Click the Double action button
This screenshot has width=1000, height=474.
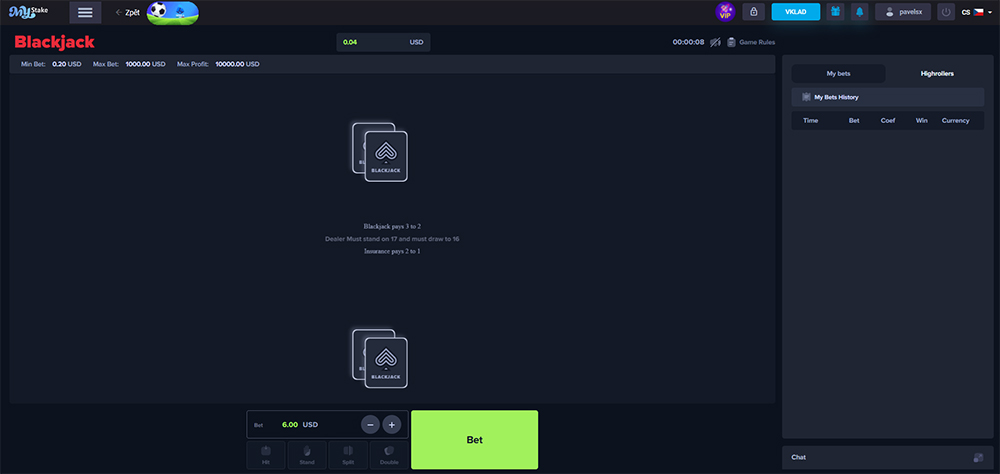click(x=389, y=455)
